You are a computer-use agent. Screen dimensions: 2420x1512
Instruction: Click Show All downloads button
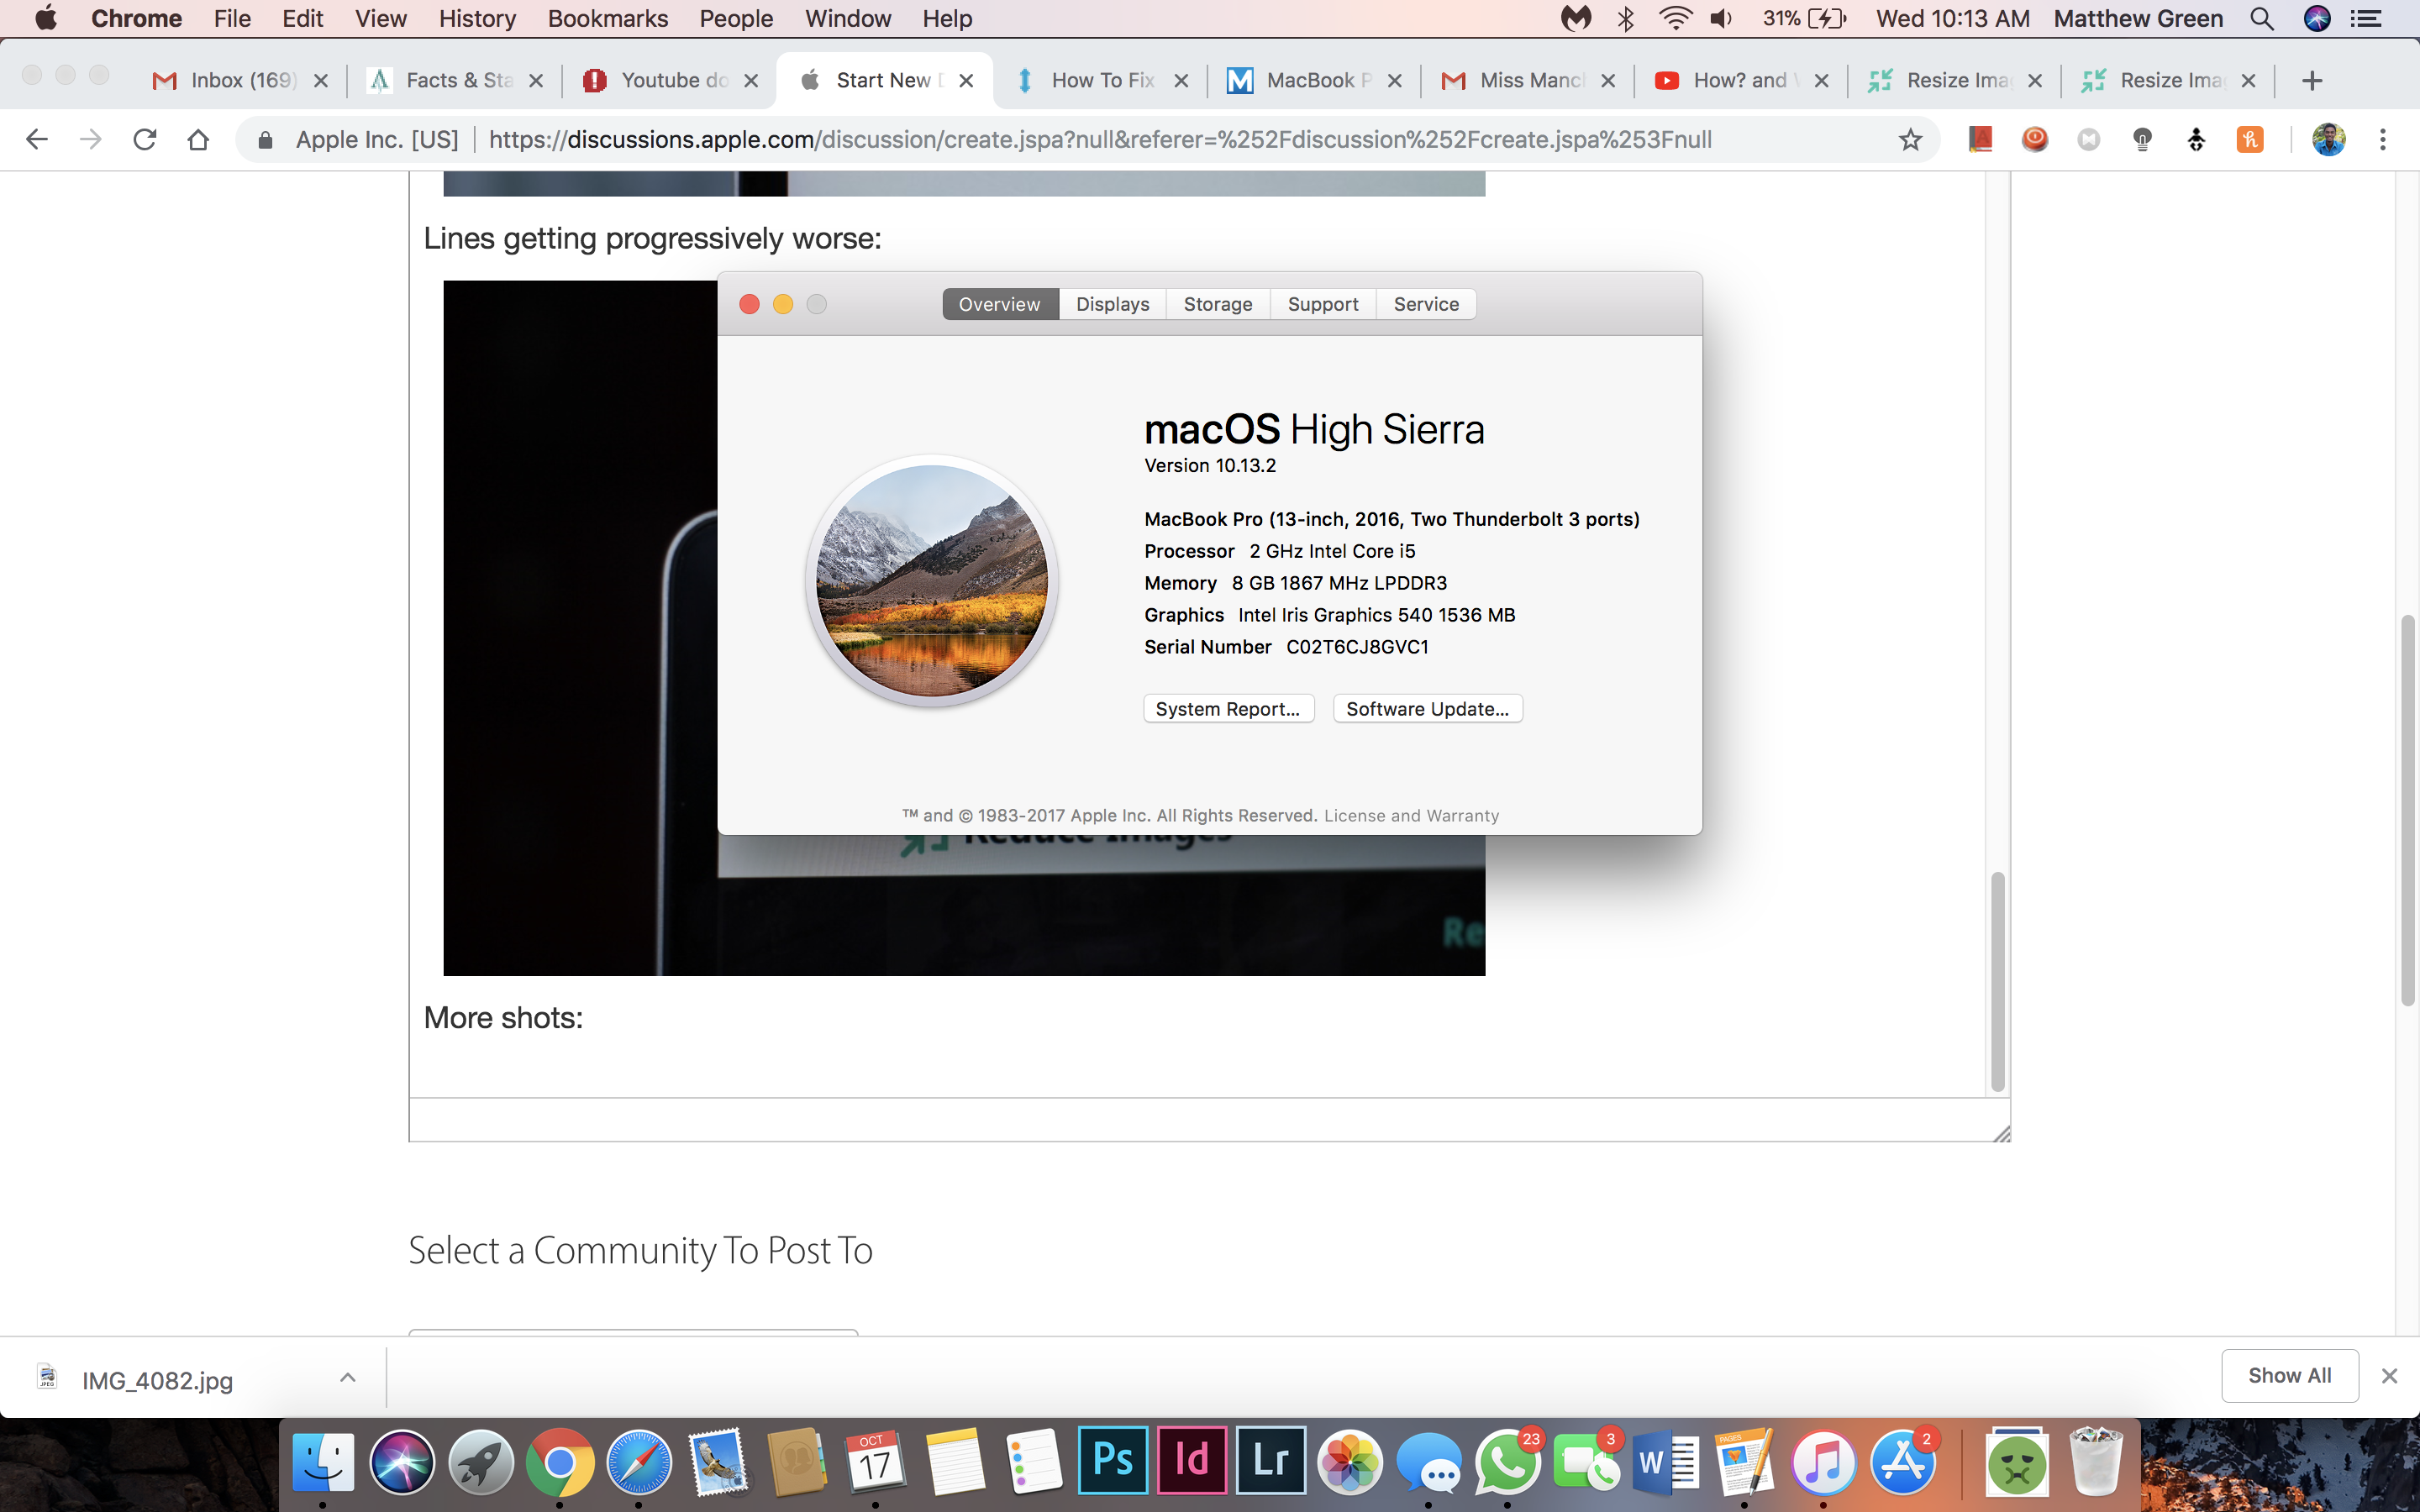click(x=2289, y=1376)
